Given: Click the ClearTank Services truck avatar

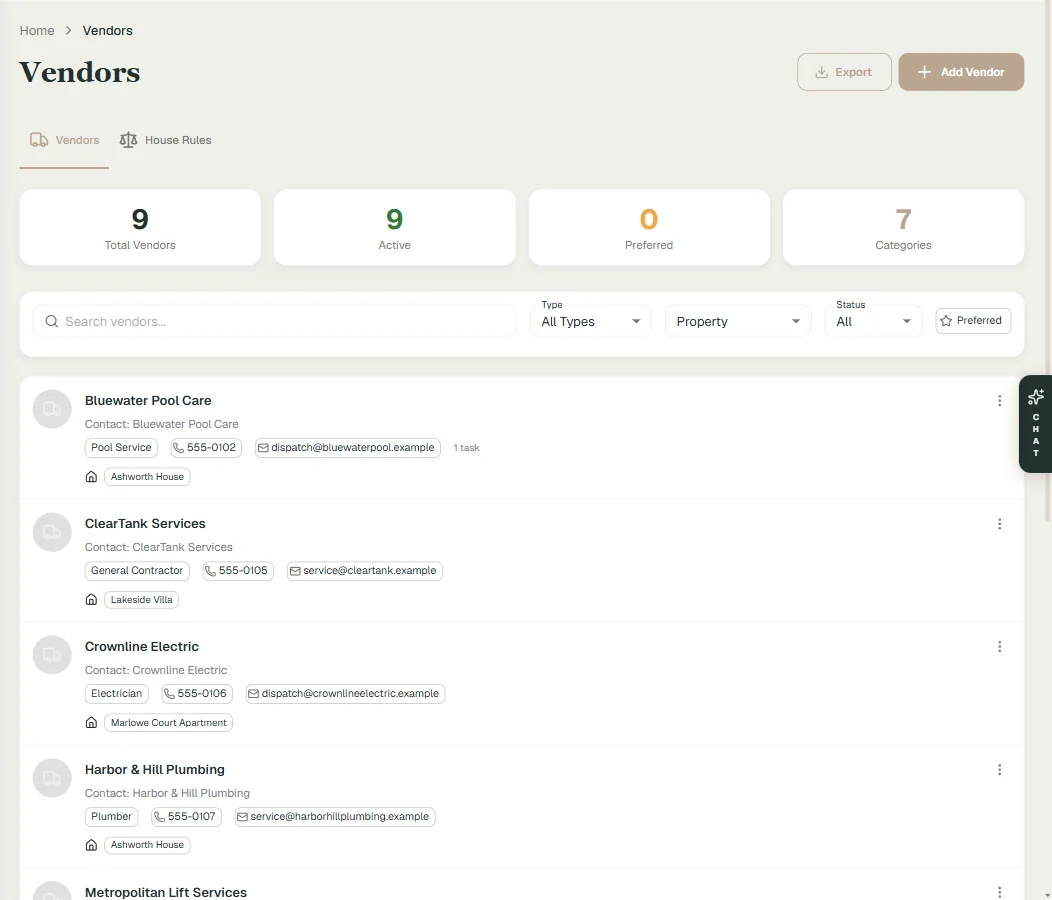Looking at the screenshot, I should point(52,532).
